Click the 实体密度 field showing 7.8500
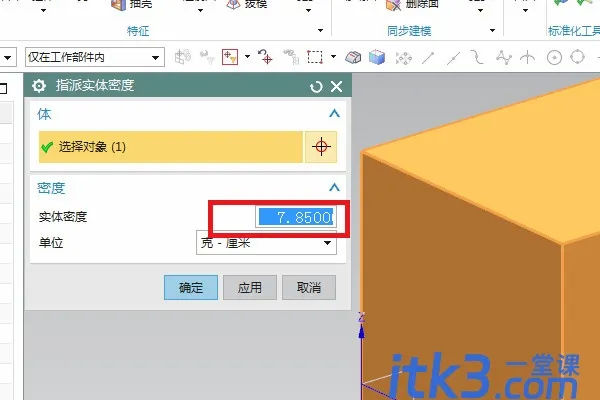This screenshot has height=400, width=600. click(296, 217)
